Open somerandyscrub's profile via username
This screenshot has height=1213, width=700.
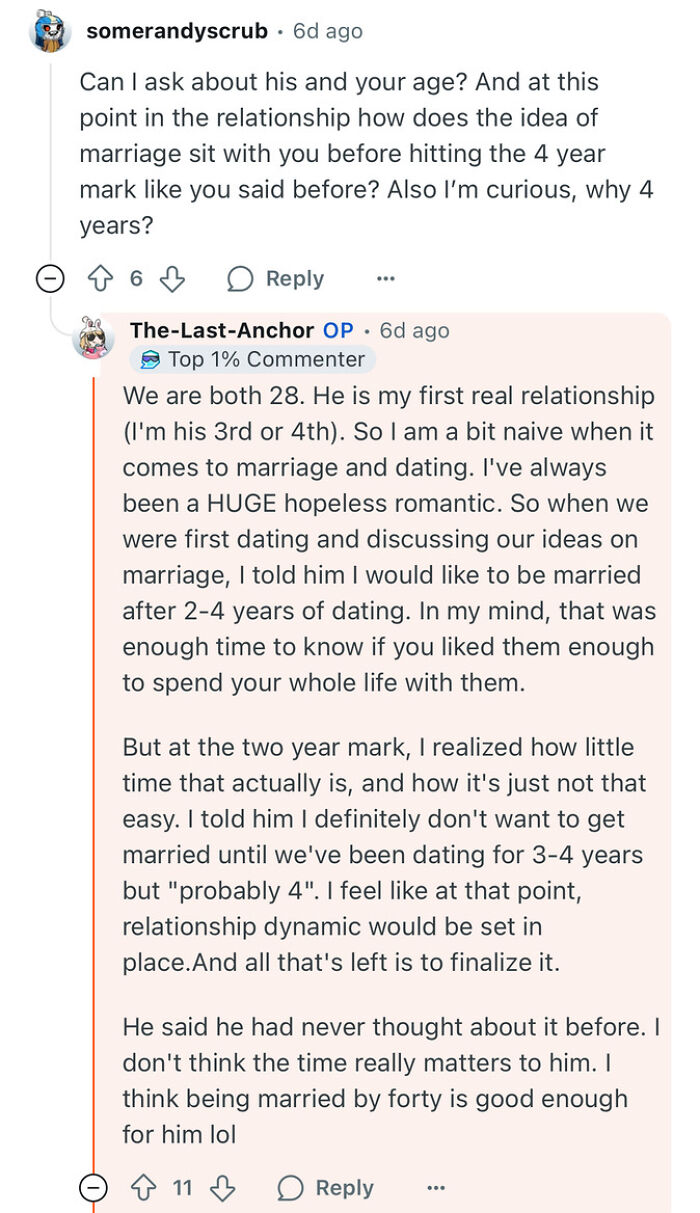(x=175, y=30)
